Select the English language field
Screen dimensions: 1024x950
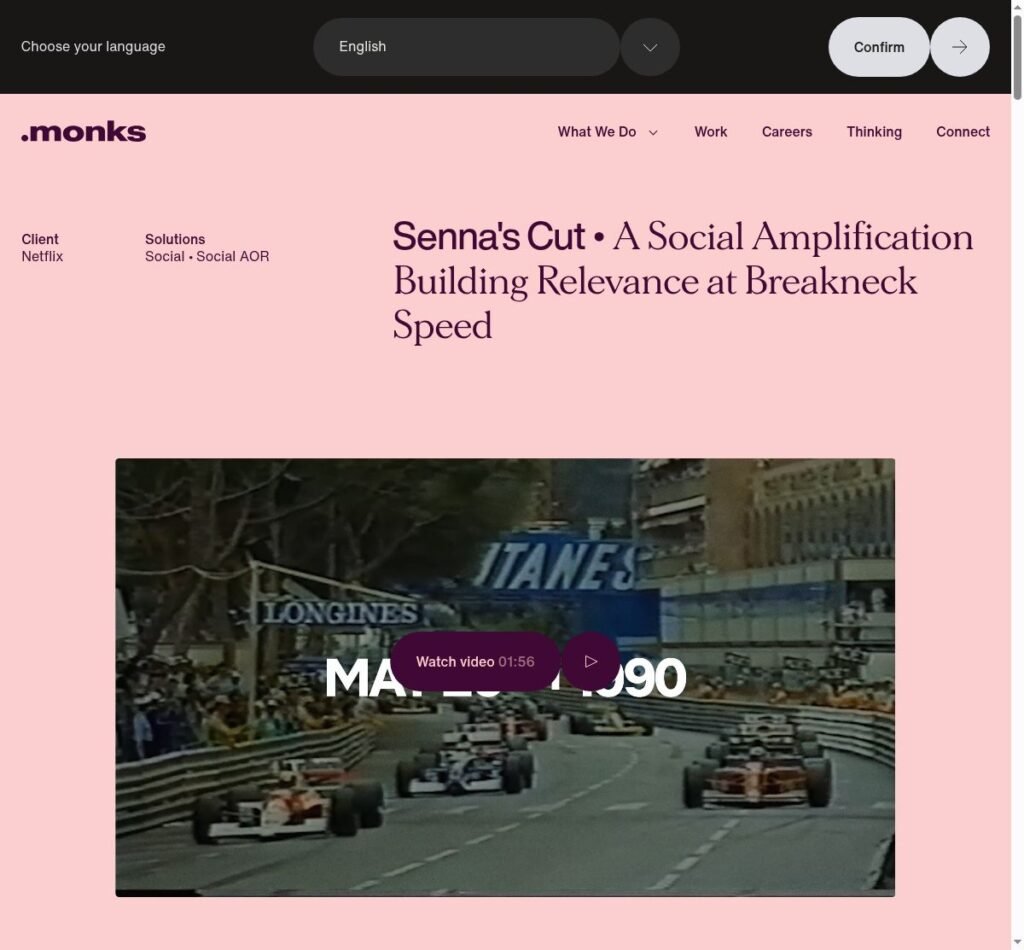(x=466, y=47)
